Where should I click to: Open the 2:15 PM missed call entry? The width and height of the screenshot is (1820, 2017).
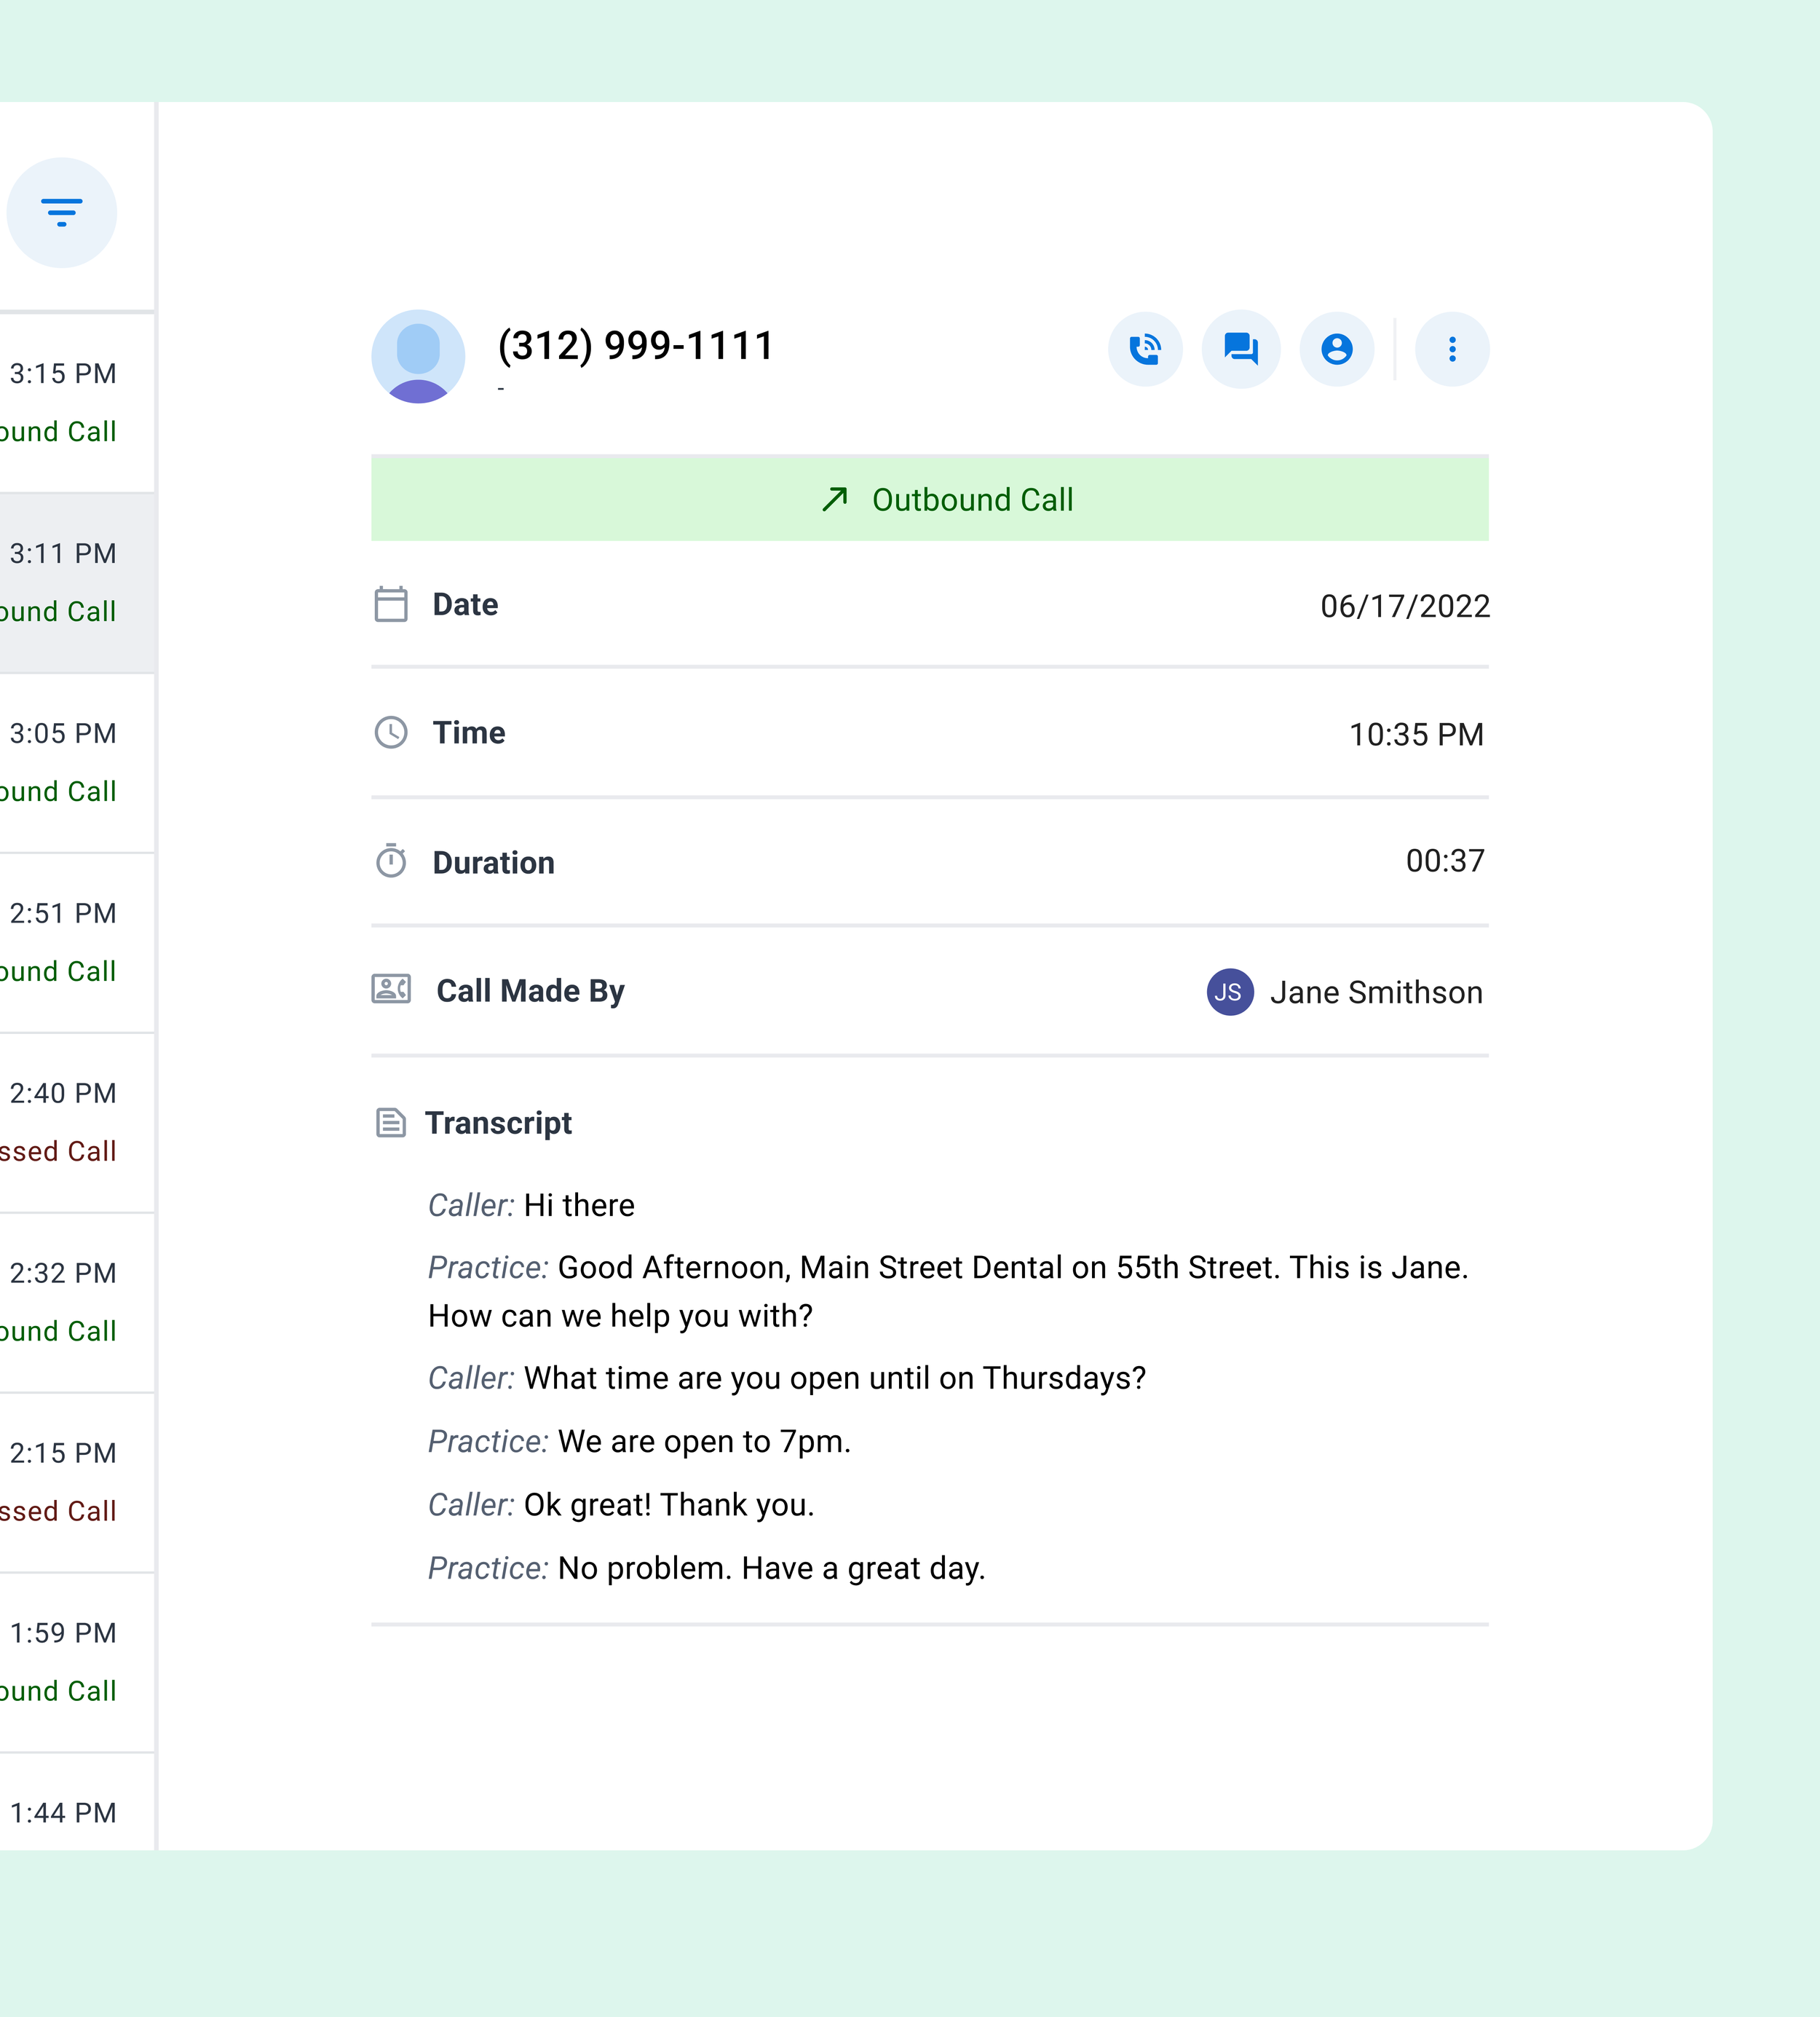point(77,1483)
